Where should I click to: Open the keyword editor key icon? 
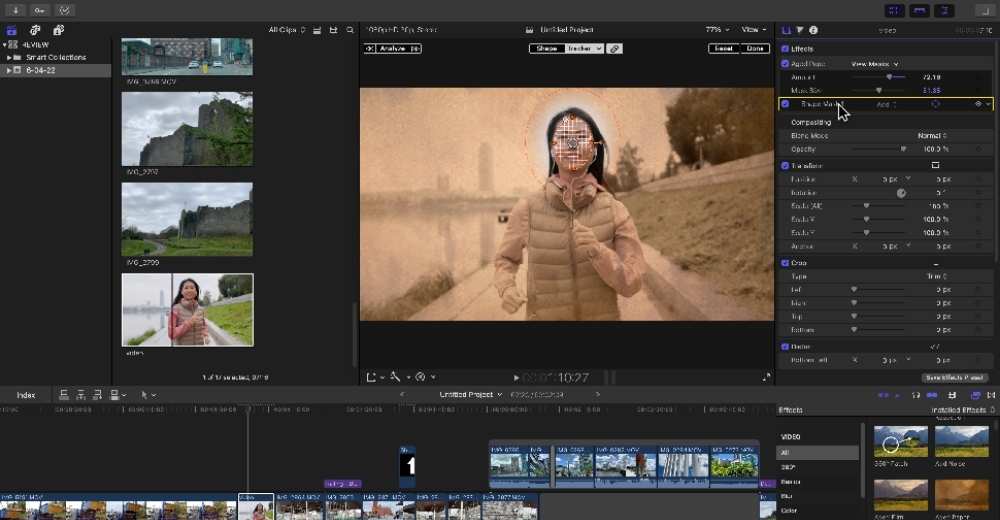(40, 10)
